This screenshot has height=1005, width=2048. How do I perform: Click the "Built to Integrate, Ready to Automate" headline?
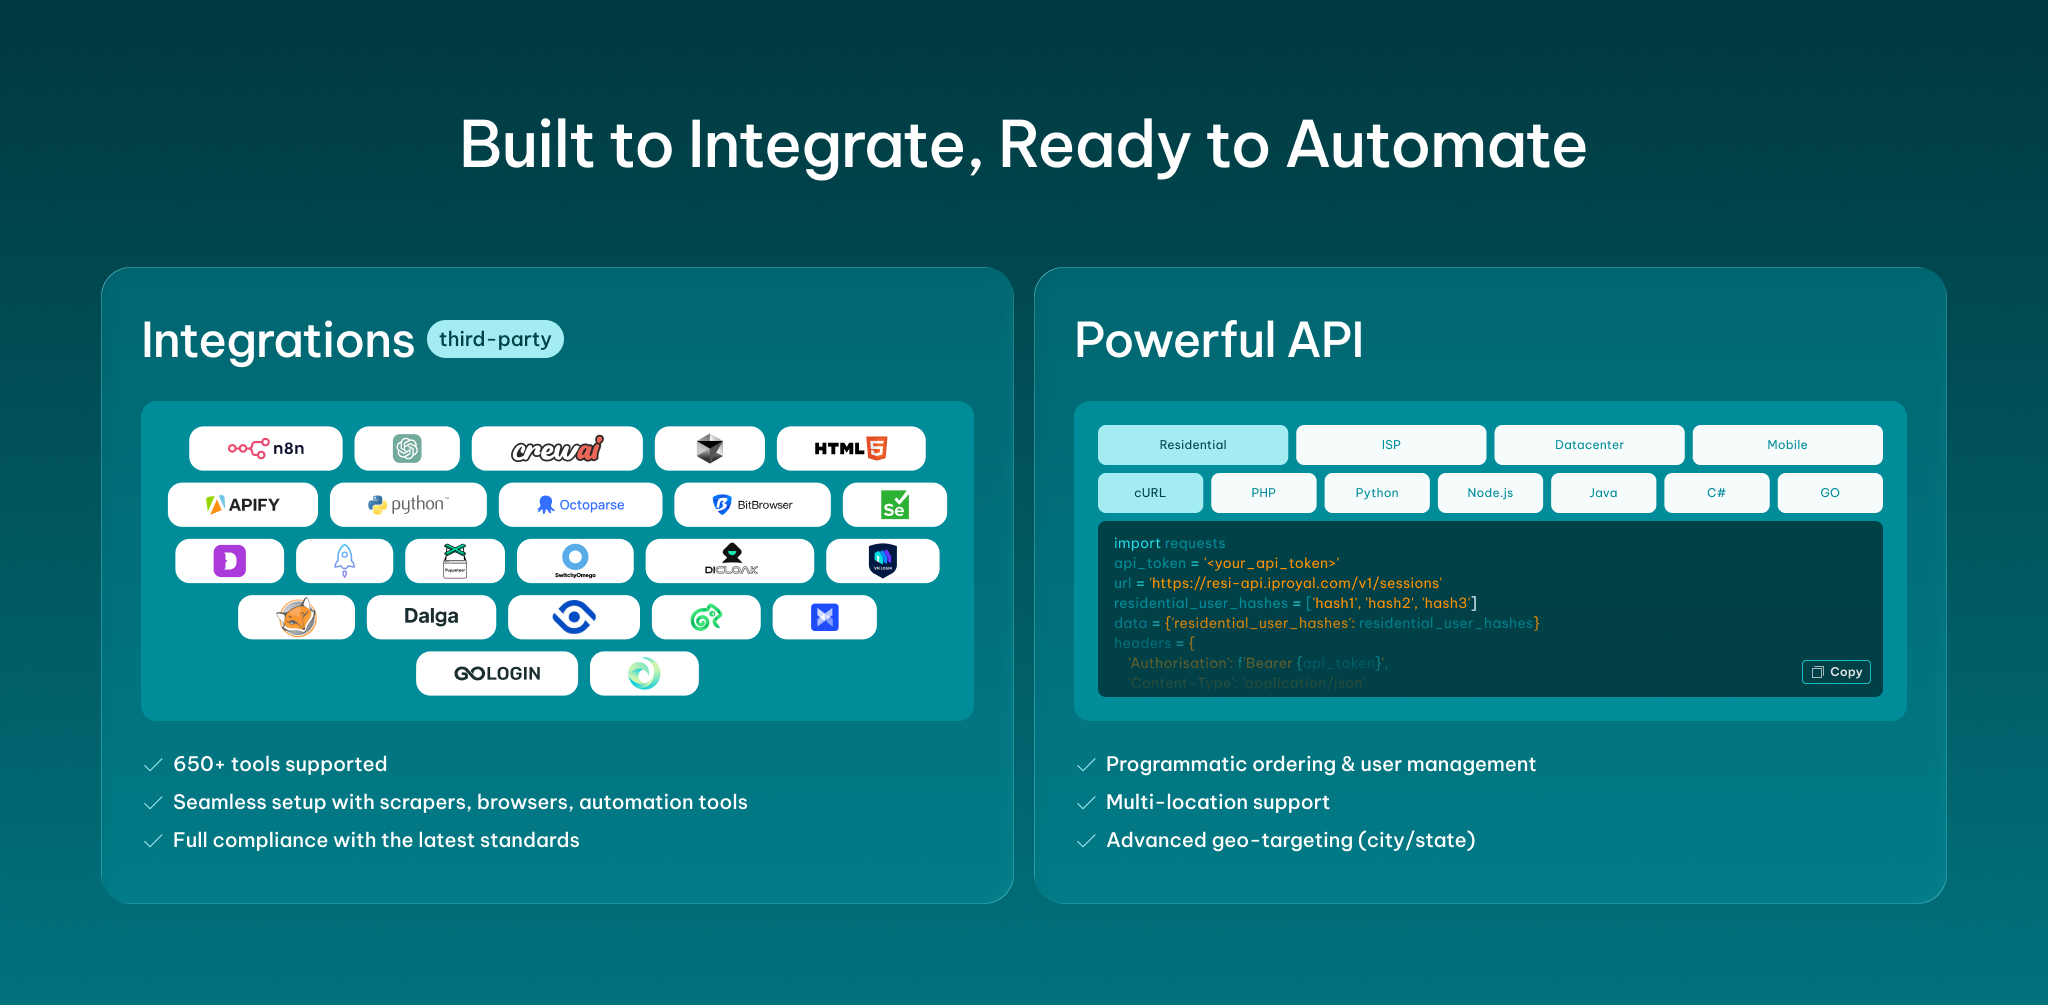click(x=1023, y=145)
